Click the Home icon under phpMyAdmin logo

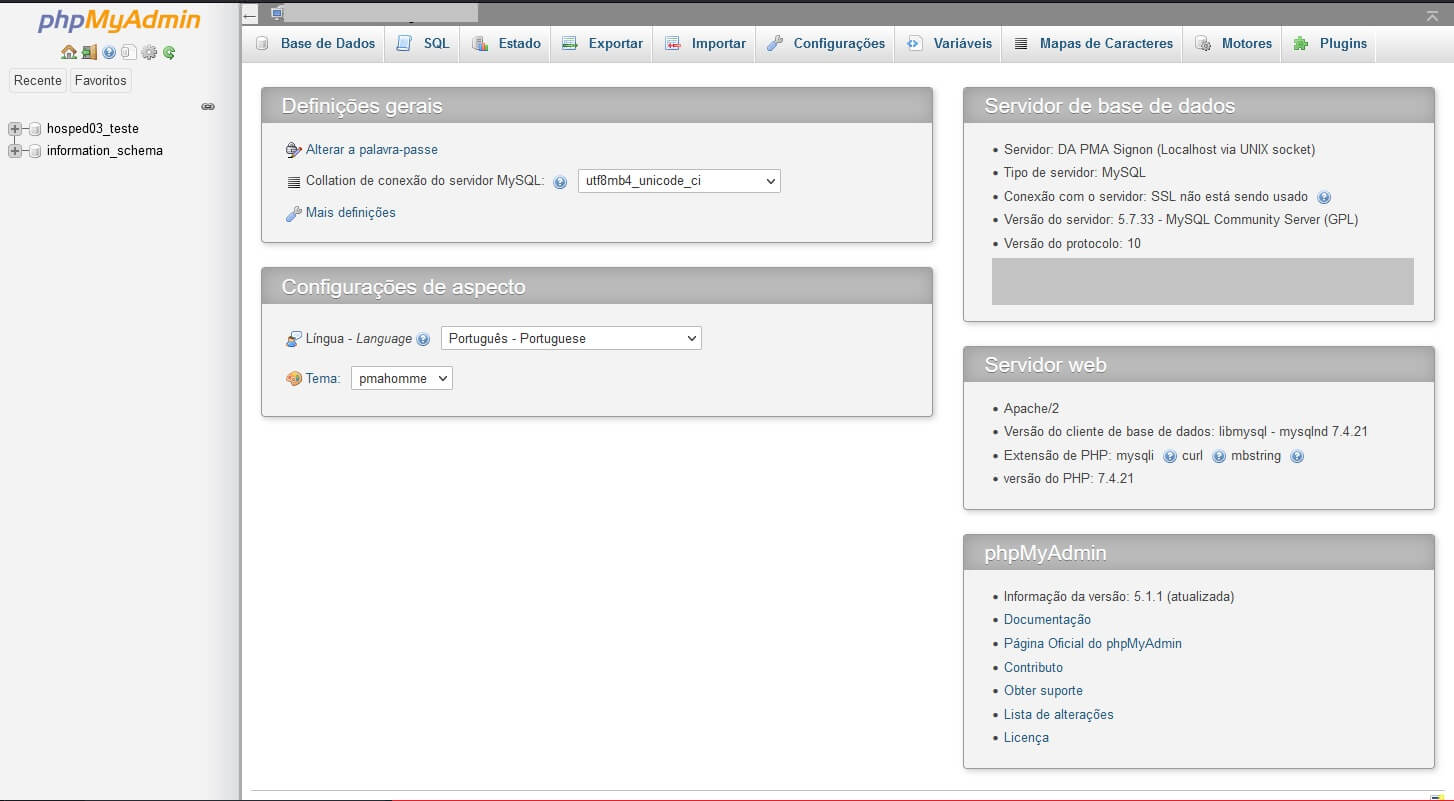click(68, 52)
